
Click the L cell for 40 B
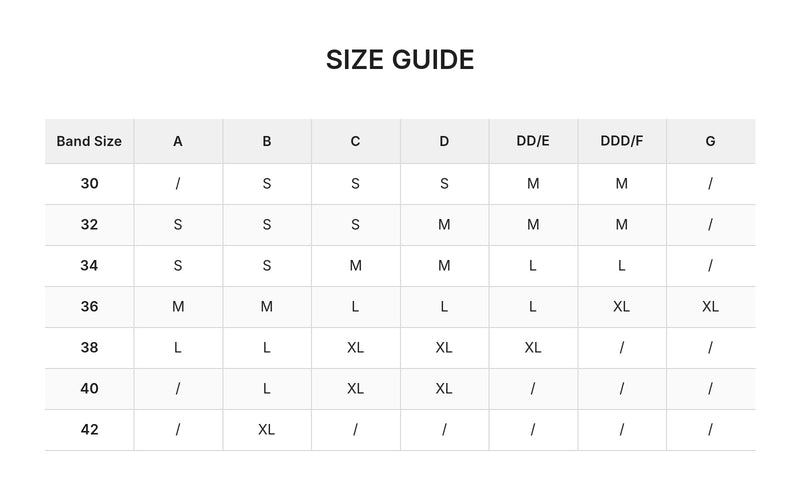[267, 389]
